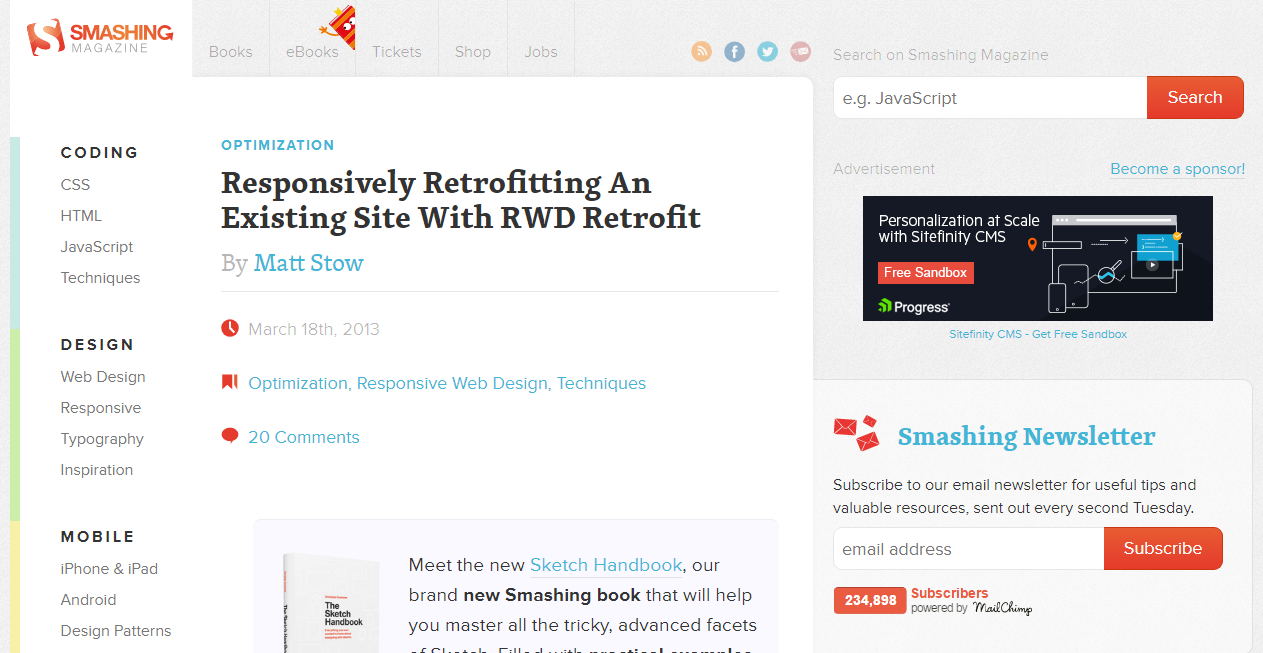This screenshot has width=1263, height=653.
Task: Click the email address input field
Action: [x=968, y=549]
